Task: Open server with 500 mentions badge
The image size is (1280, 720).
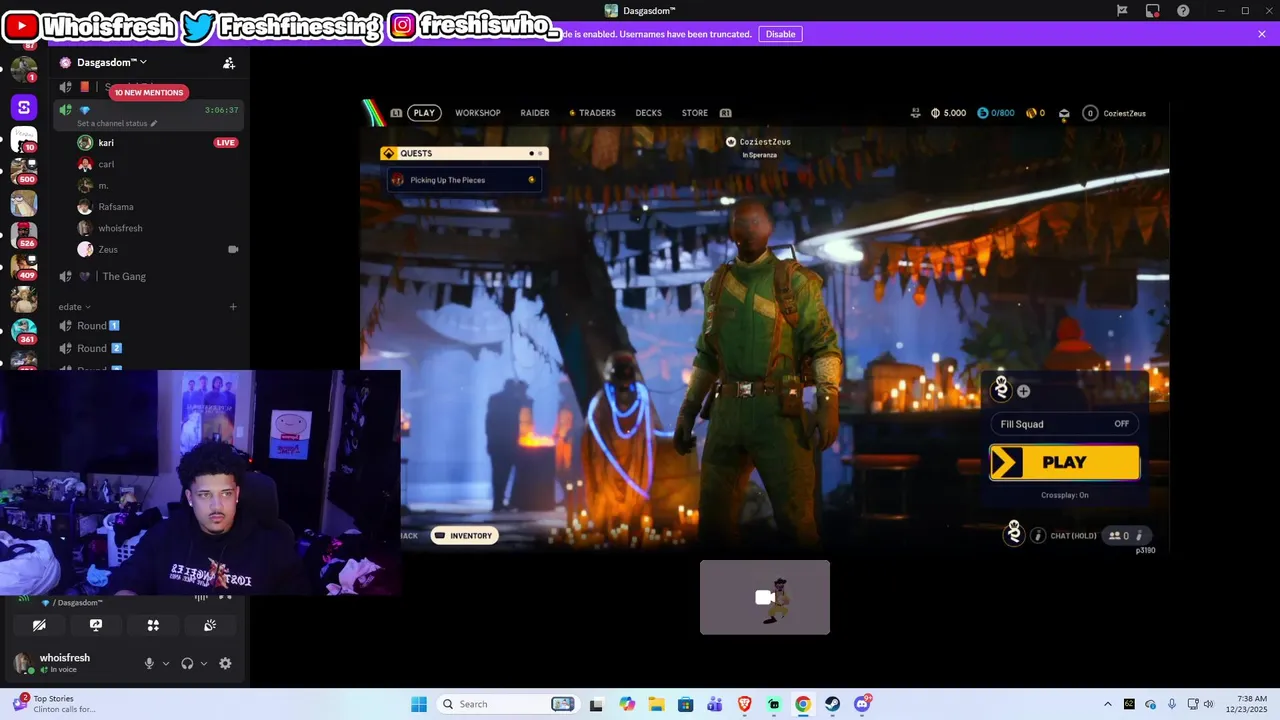Action: click(x=24, y=171)
